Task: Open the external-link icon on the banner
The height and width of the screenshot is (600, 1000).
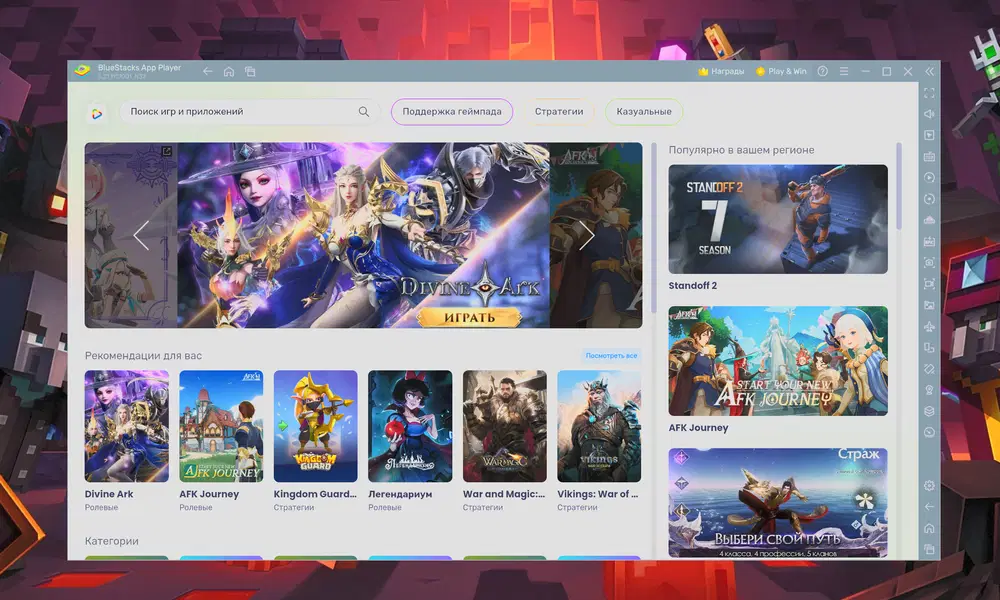Action: (x=166, y=151)
